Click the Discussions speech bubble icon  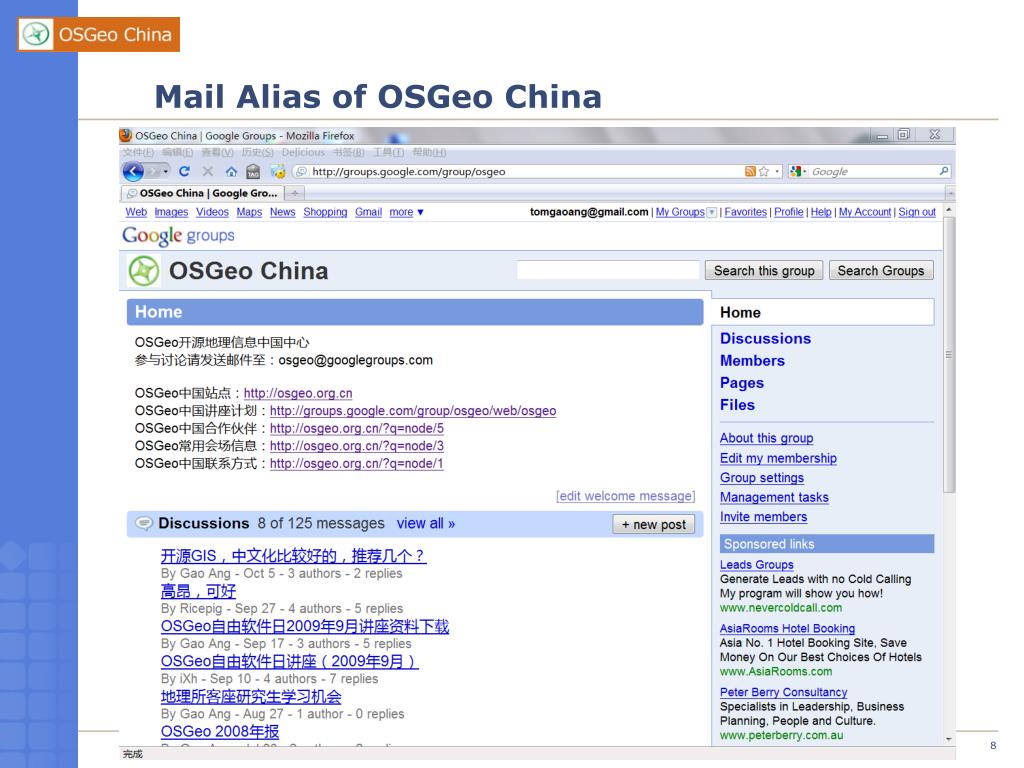pos(144,523)
